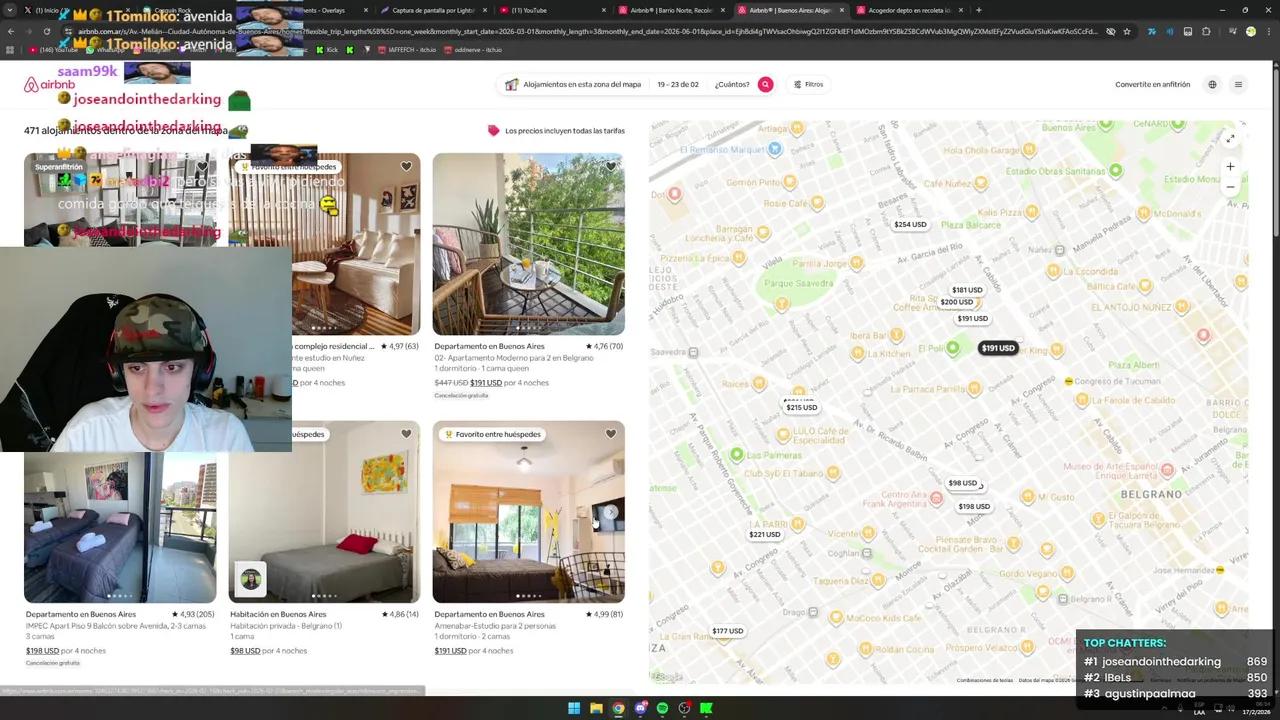This screenshot has width=1280, height=720.
Task: Edit the 19 - 23 de 02 dates
Action: (x=678, y=84)
